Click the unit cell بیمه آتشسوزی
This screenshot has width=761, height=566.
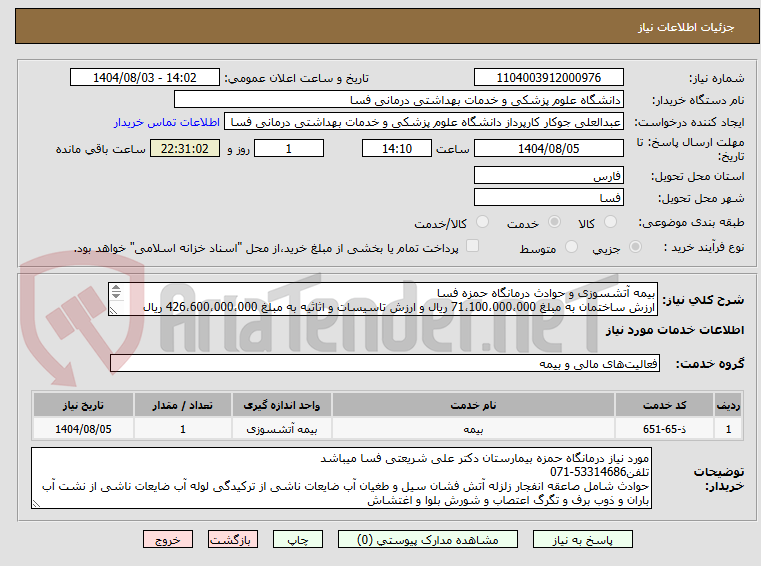pos(281,429)
